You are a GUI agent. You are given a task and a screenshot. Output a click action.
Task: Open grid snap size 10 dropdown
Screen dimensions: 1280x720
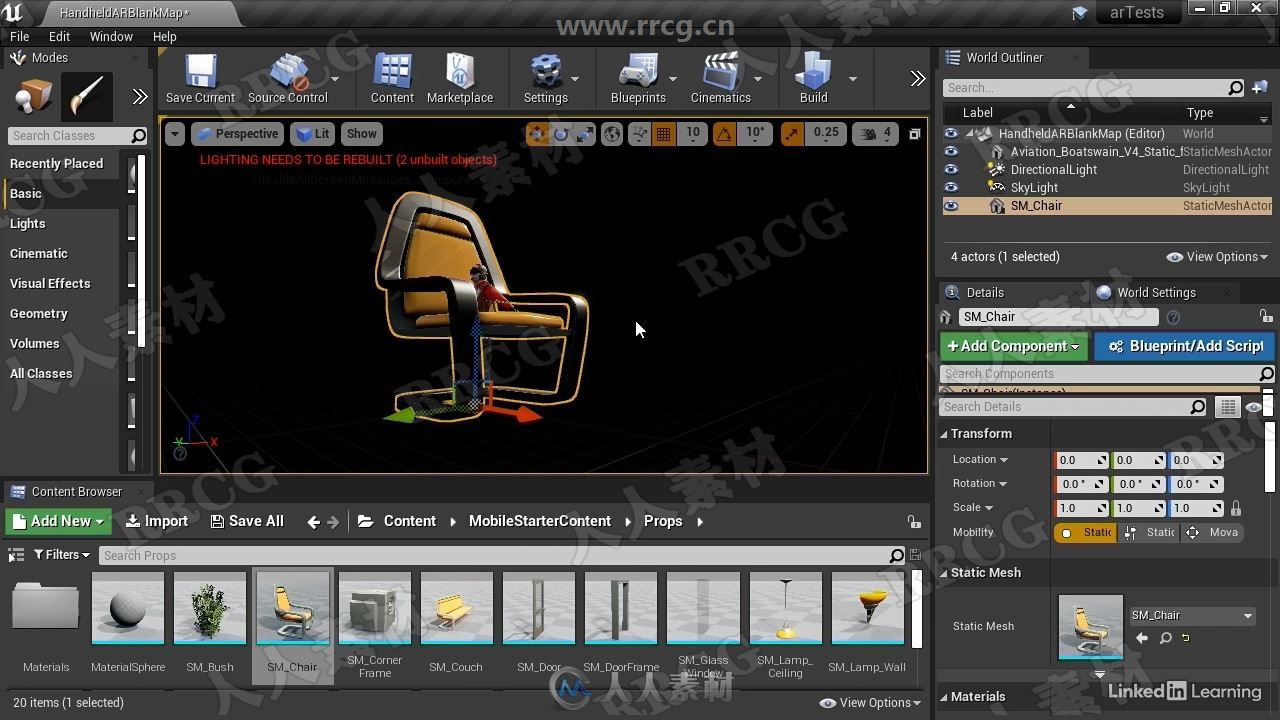click(693, 132)
